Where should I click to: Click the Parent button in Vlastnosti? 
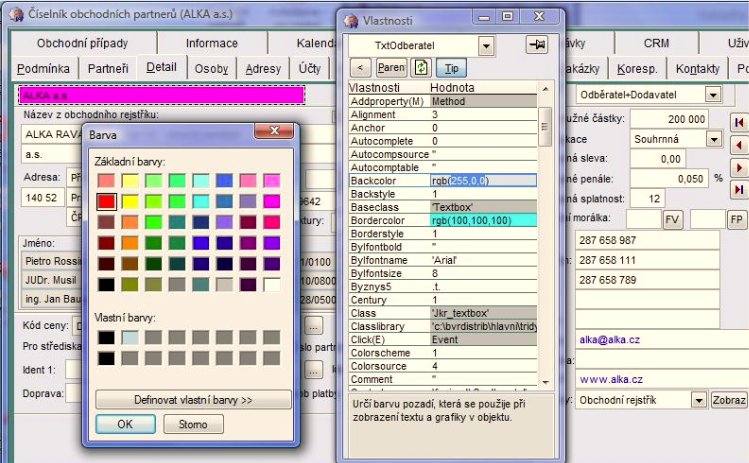(391, 68)
